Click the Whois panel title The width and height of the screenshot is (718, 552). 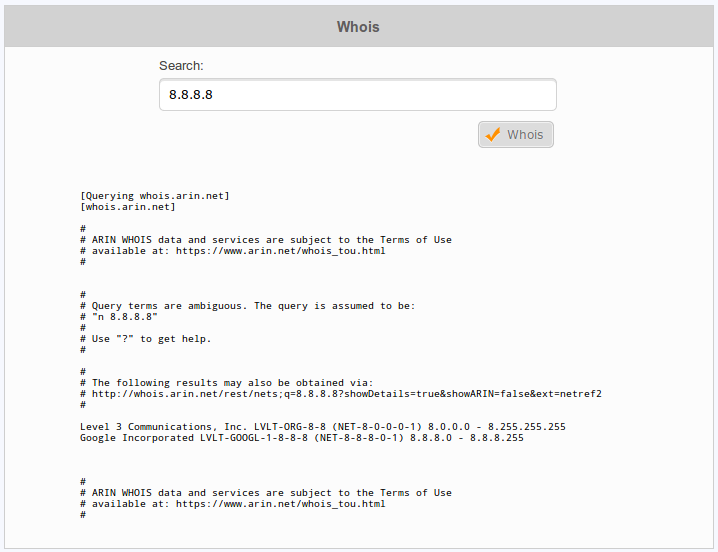[x=358, y=27]
